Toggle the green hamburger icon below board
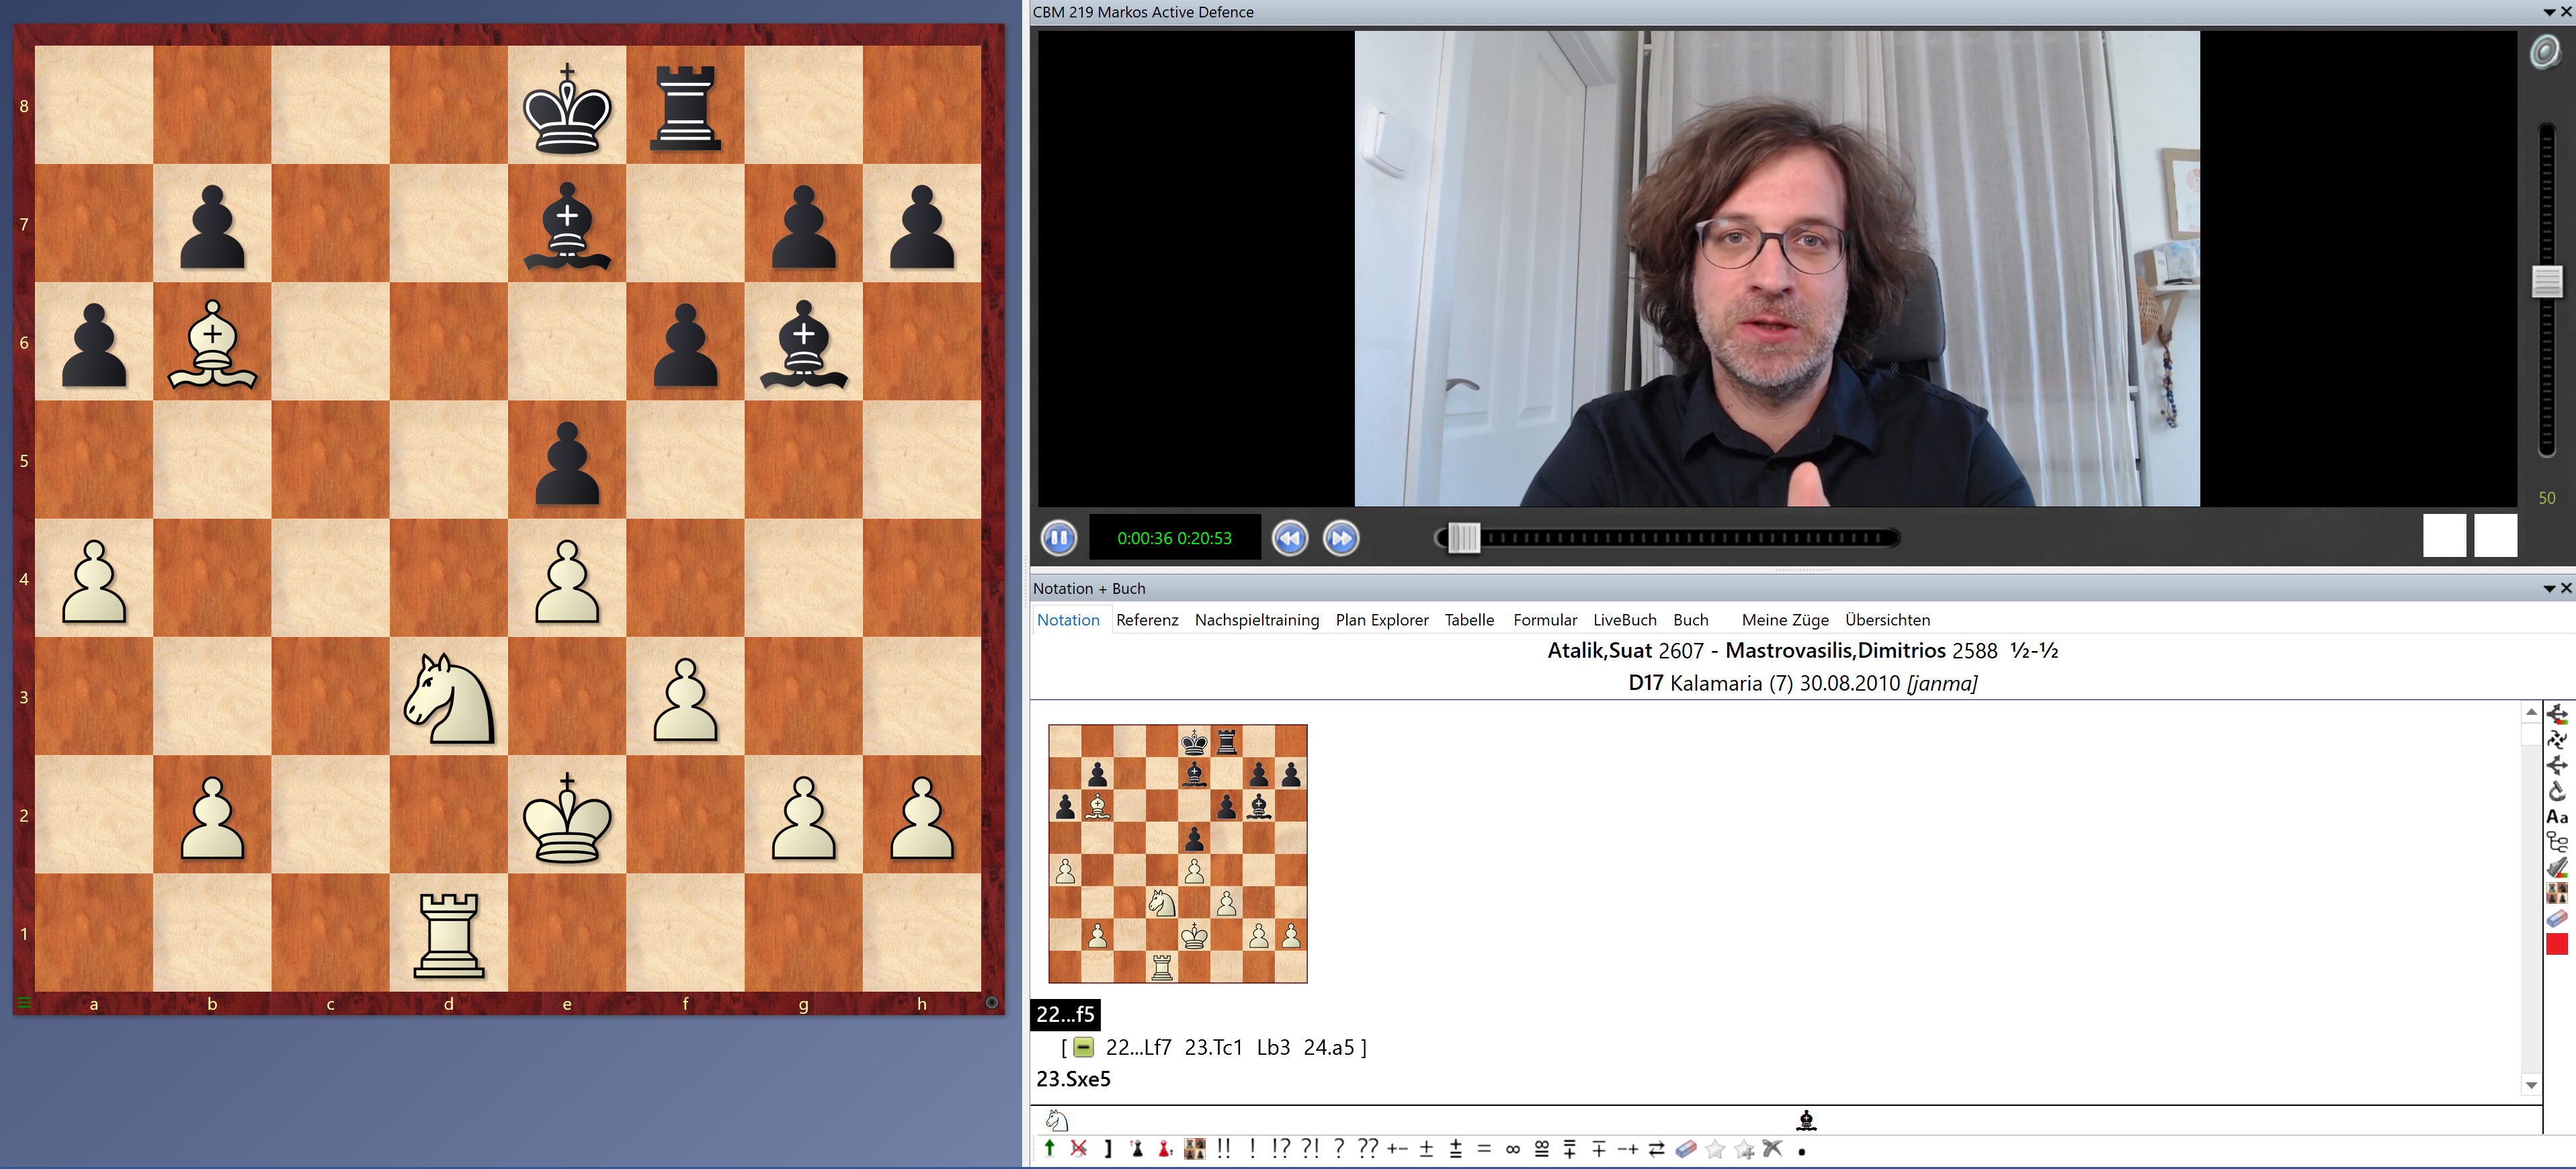Viewport: 2576px width, 1169px height. click(x=24, y=1002)
